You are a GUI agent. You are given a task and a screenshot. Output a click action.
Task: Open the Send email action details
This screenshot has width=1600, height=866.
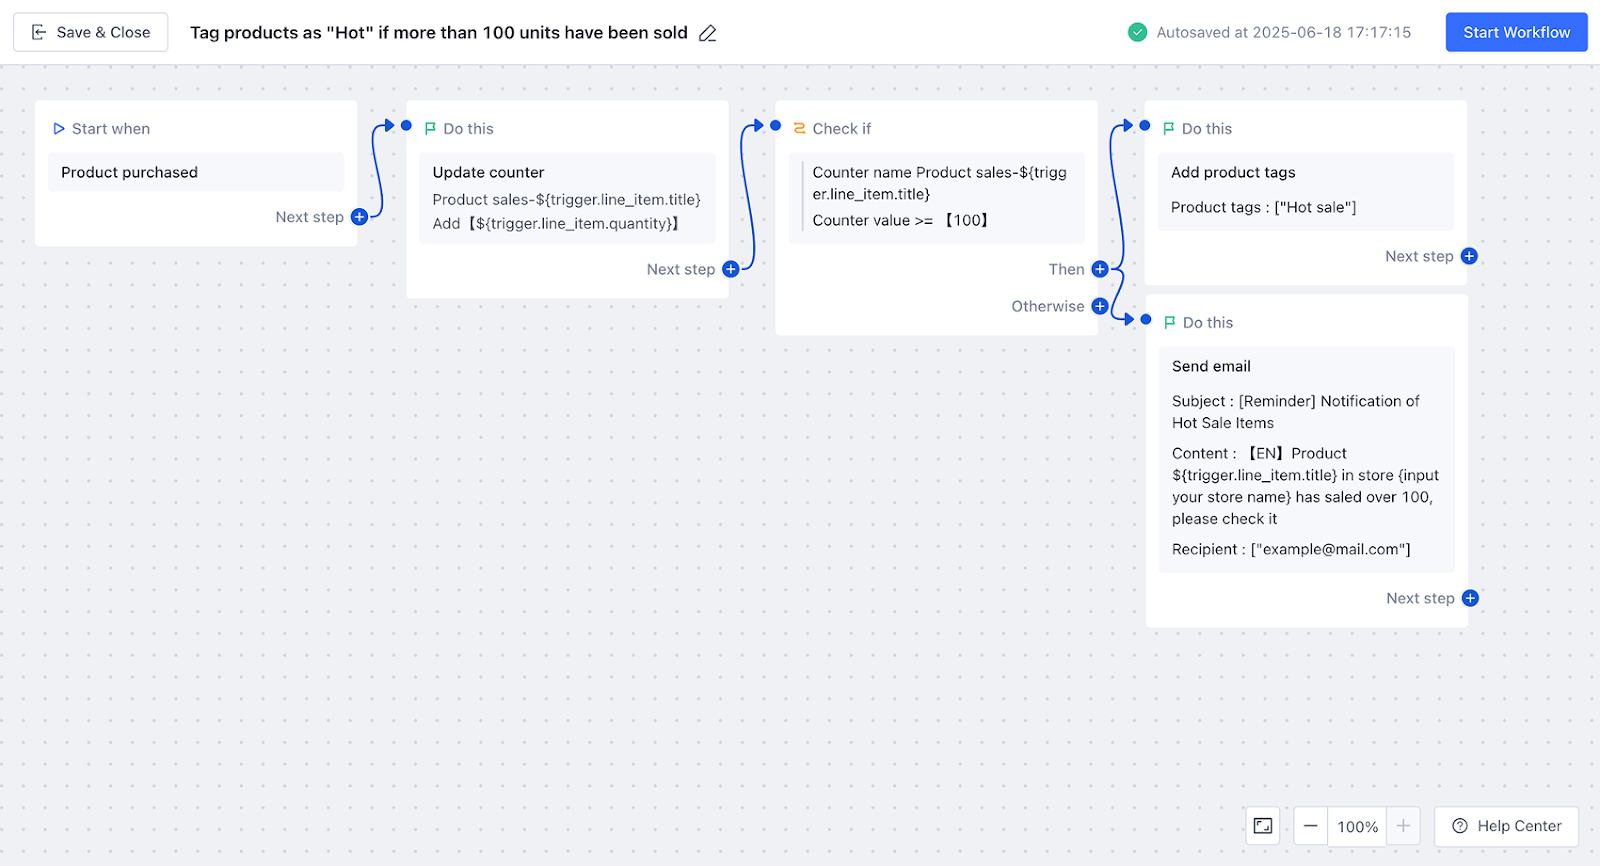coord(1305,458)
